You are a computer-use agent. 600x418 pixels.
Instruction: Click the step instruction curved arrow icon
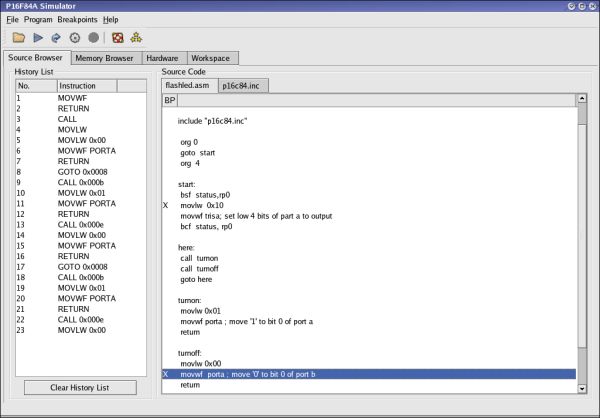point(56,38)
